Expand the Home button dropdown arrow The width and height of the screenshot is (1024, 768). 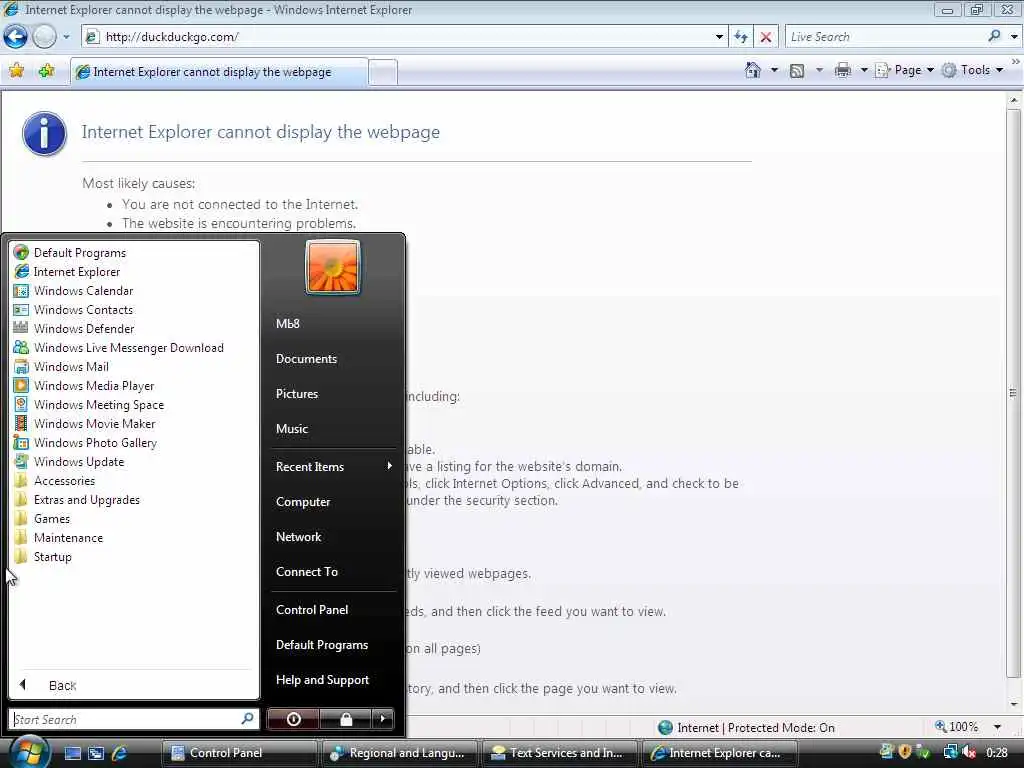775,70
